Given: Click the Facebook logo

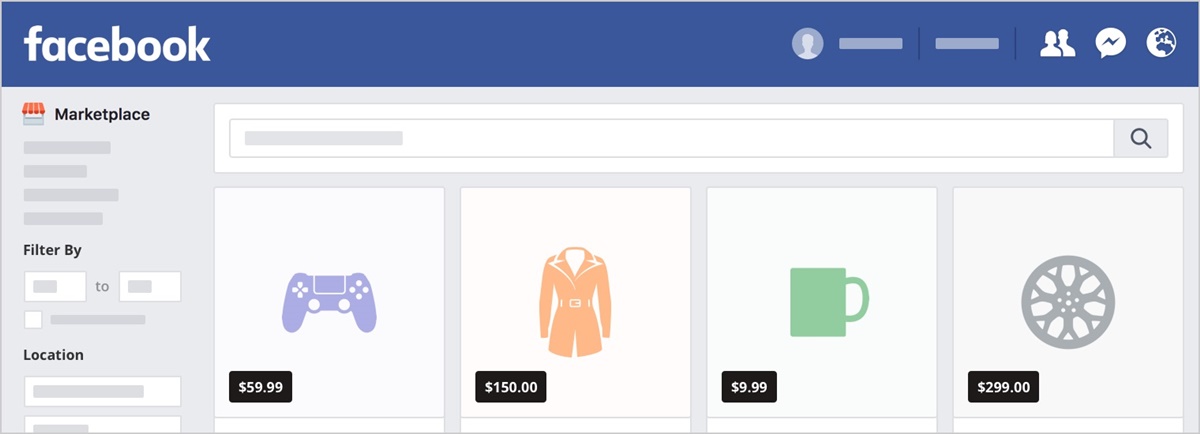Looking at the screenshot, I should (117, 44).
